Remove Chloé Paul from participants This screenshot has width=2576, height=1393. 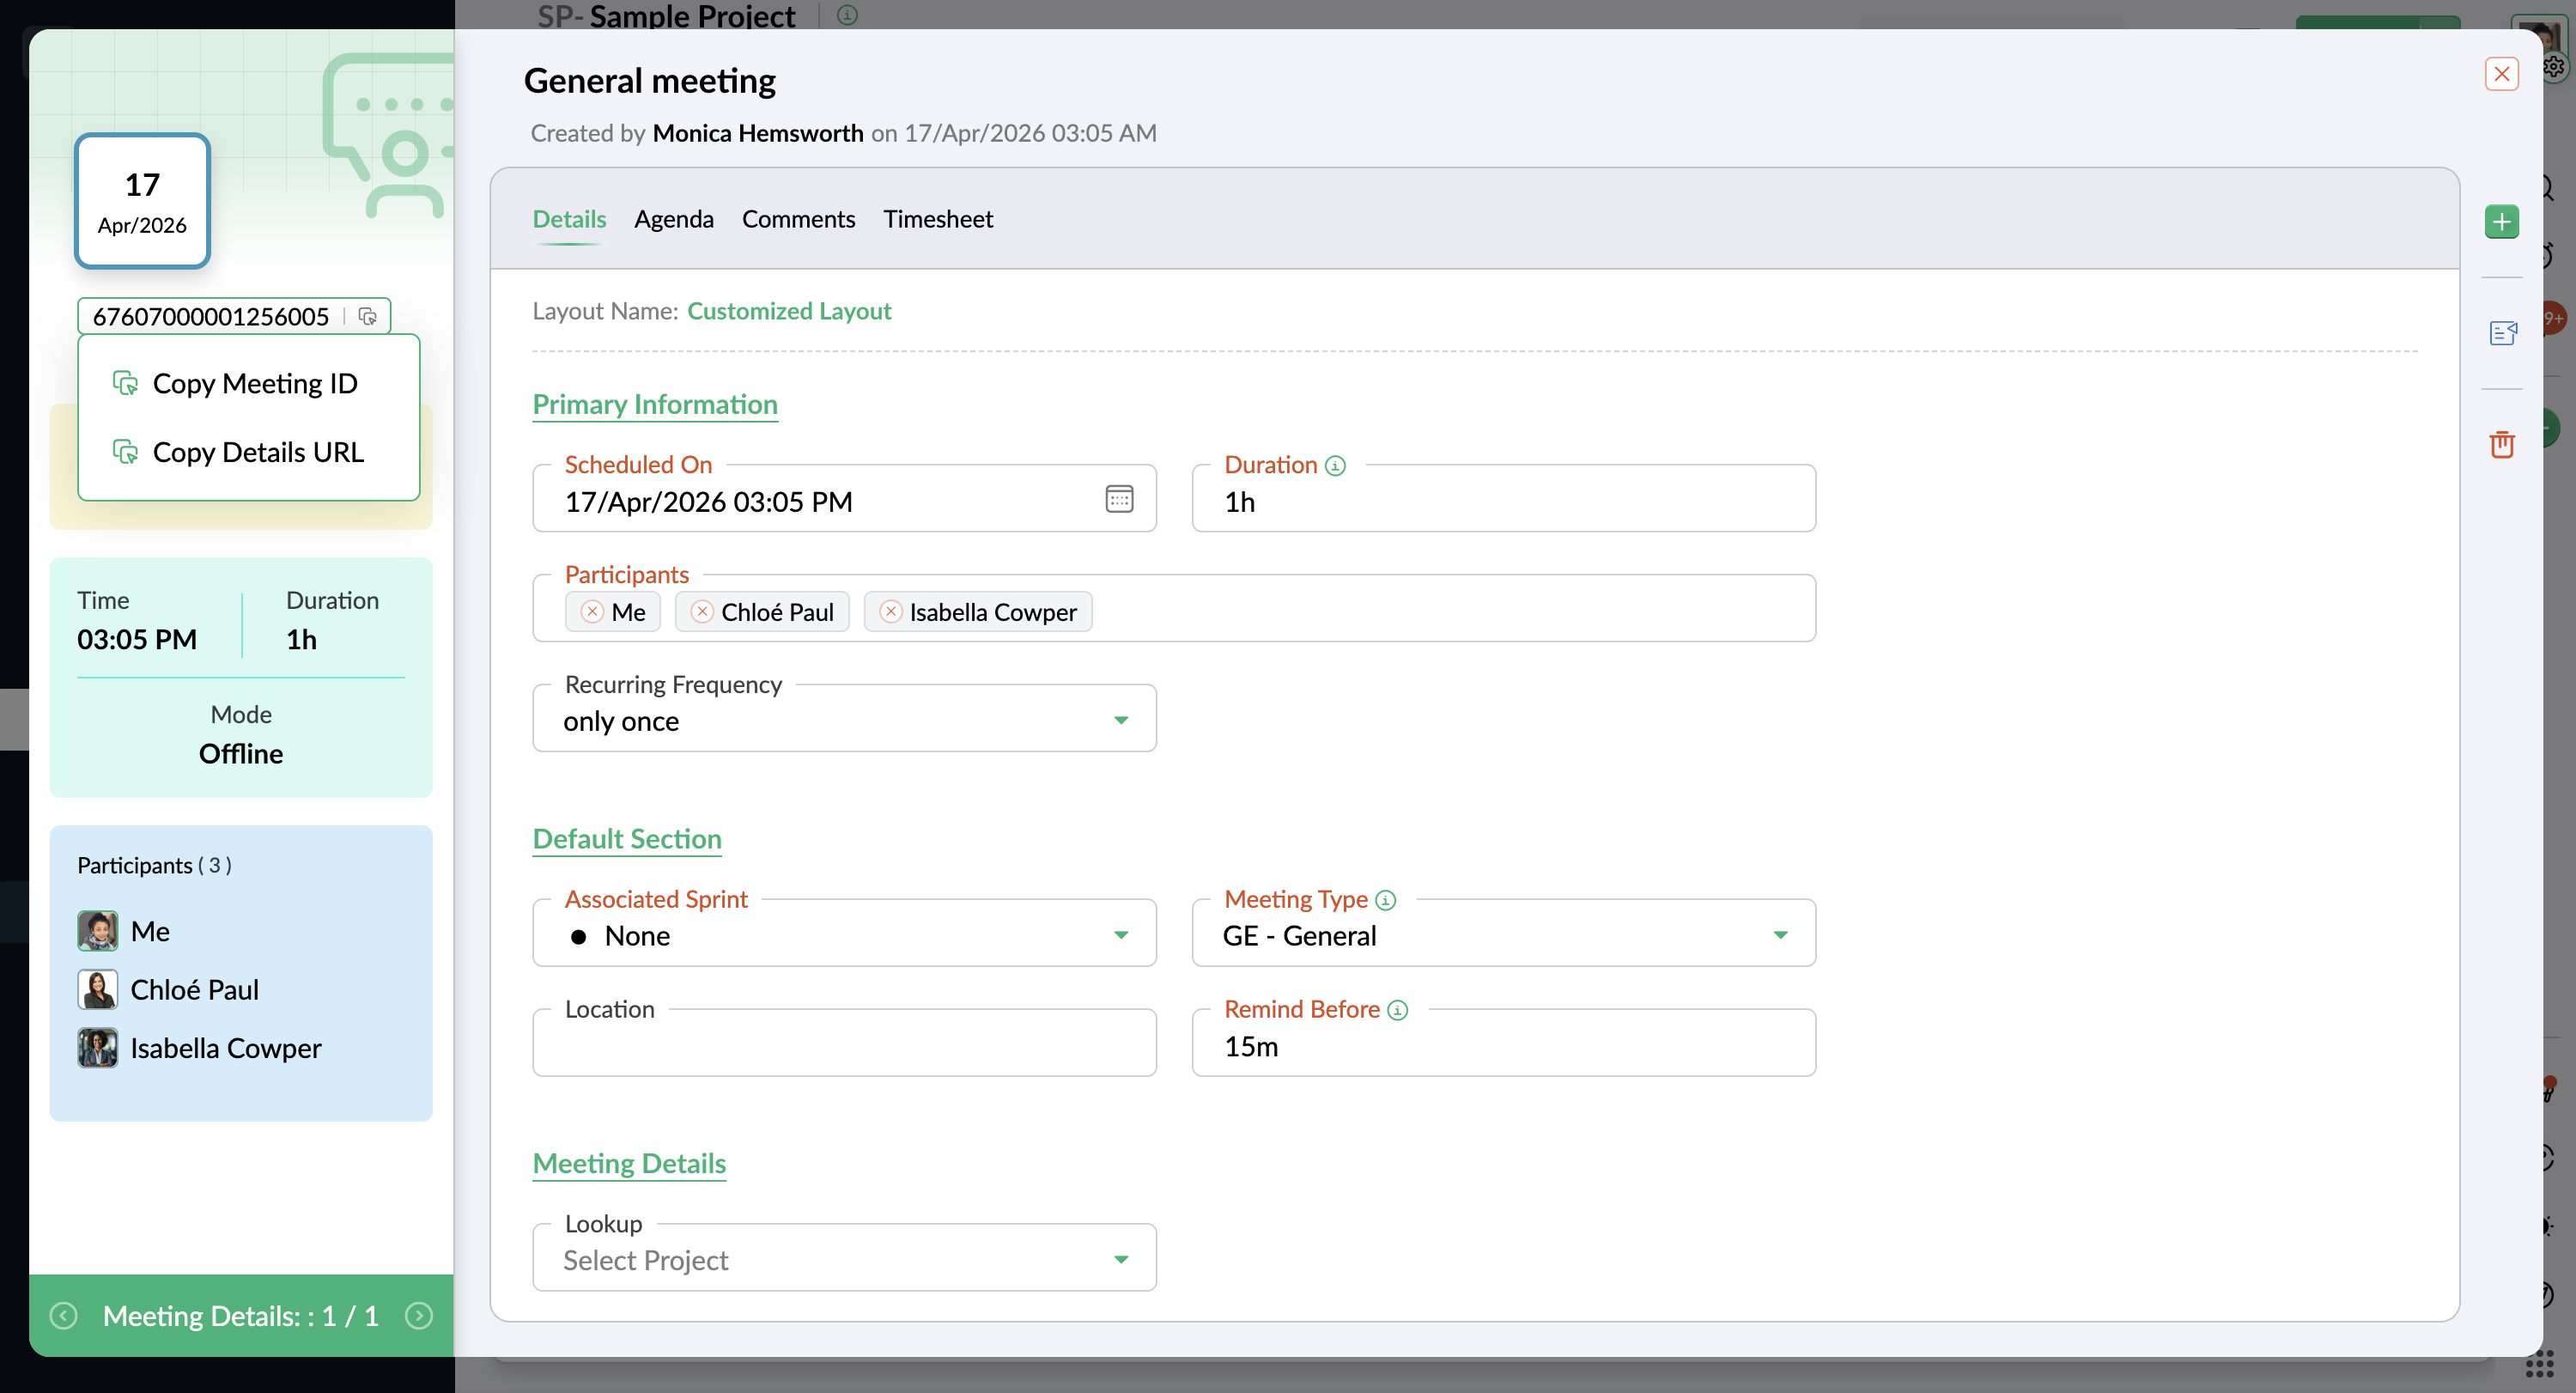[x=702, y=612]
